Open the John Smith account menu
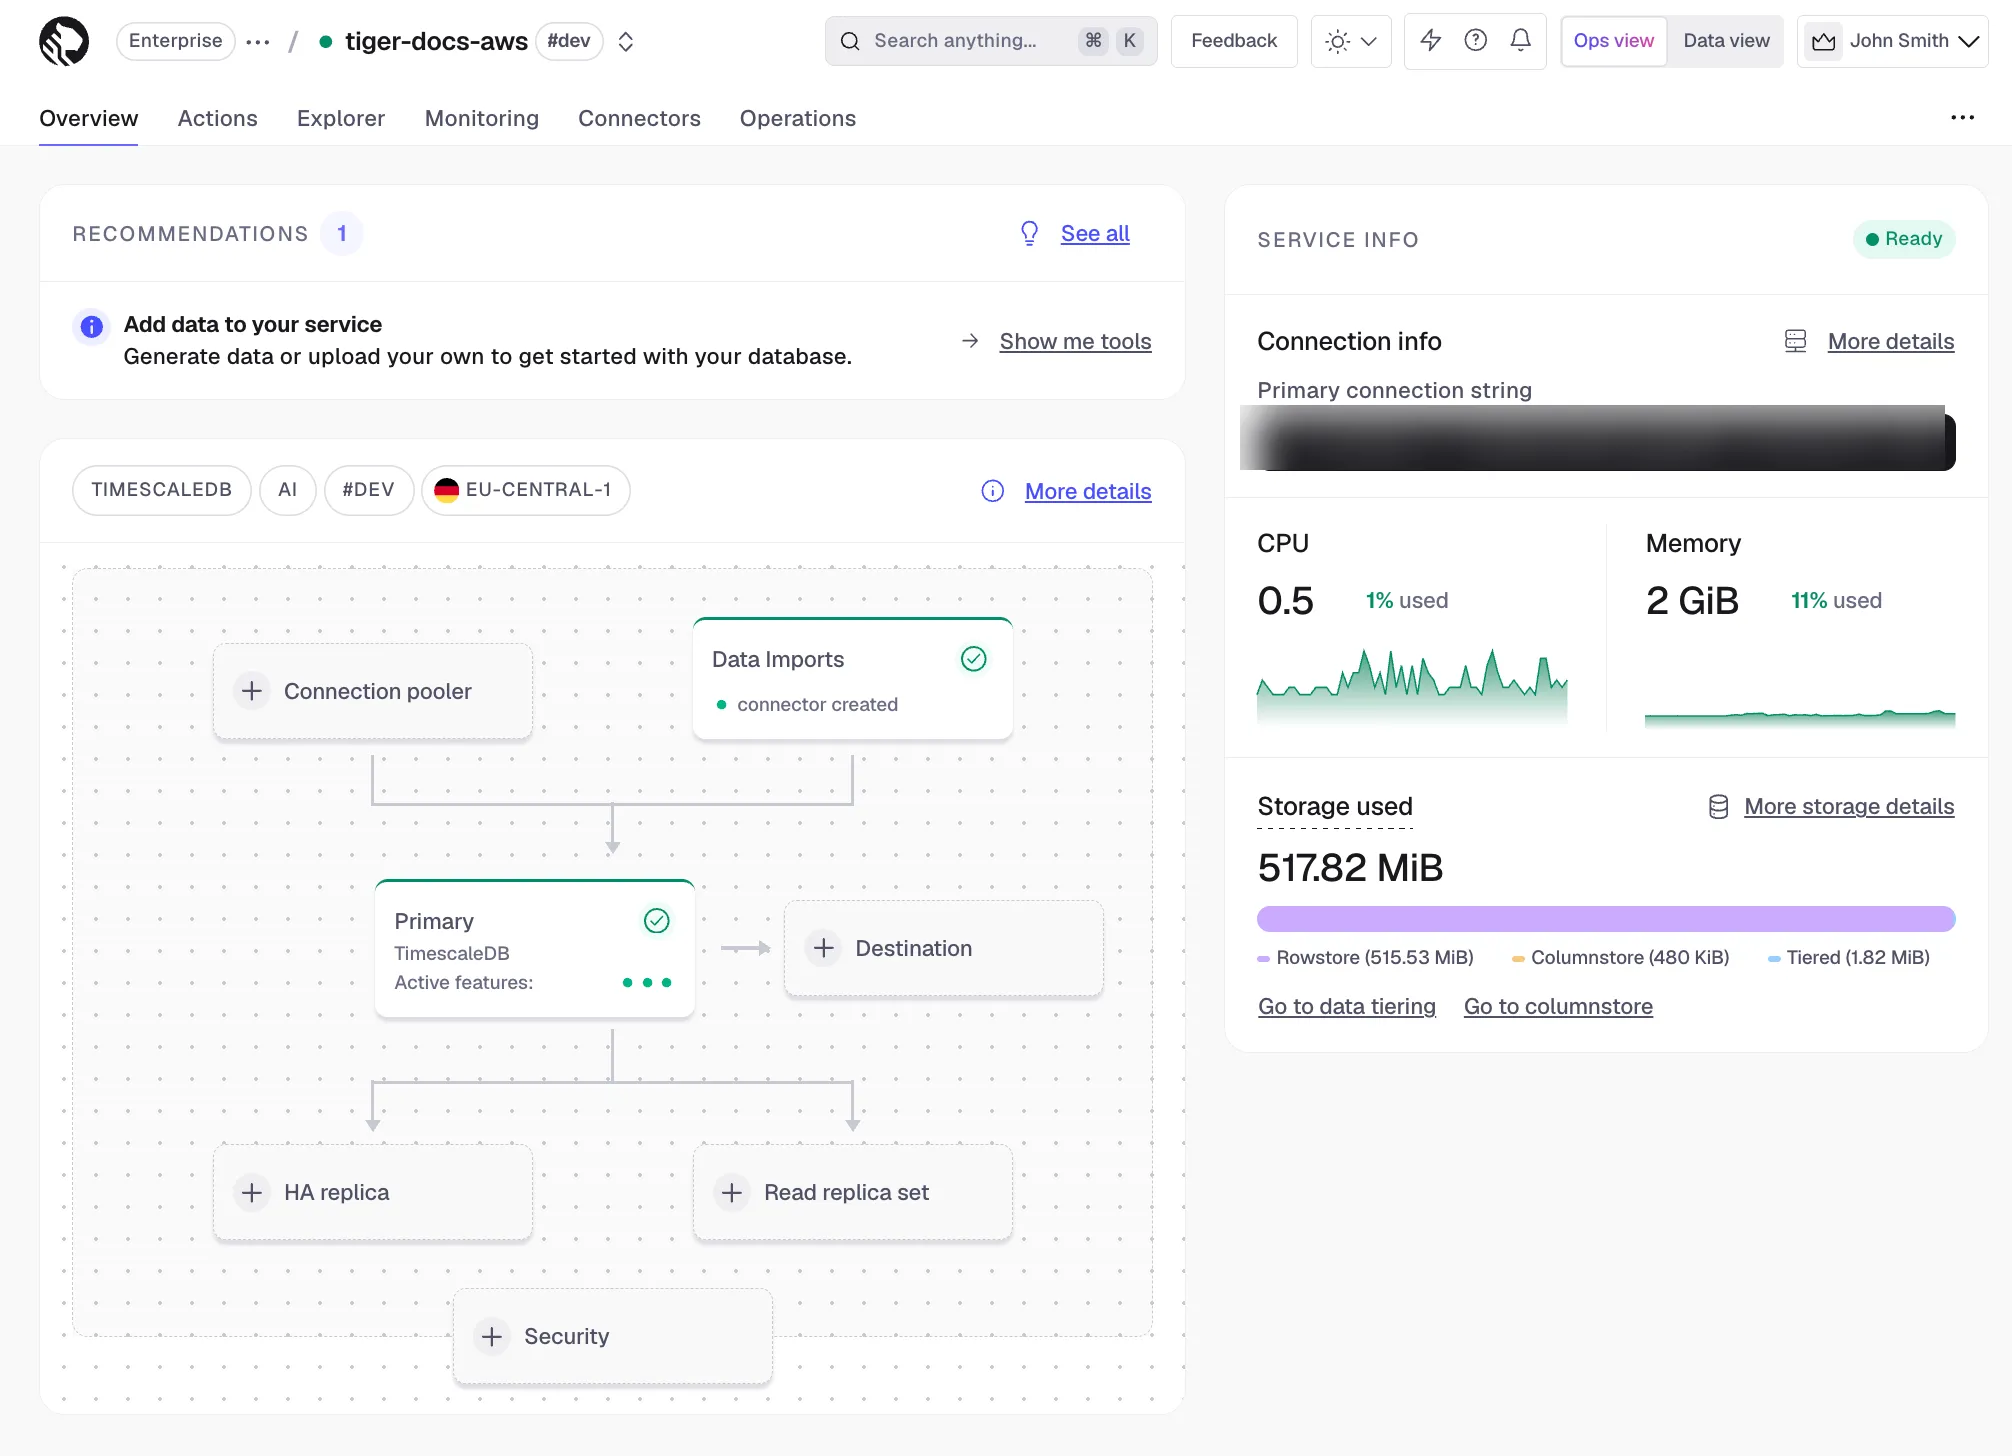 click(1892, 41)
